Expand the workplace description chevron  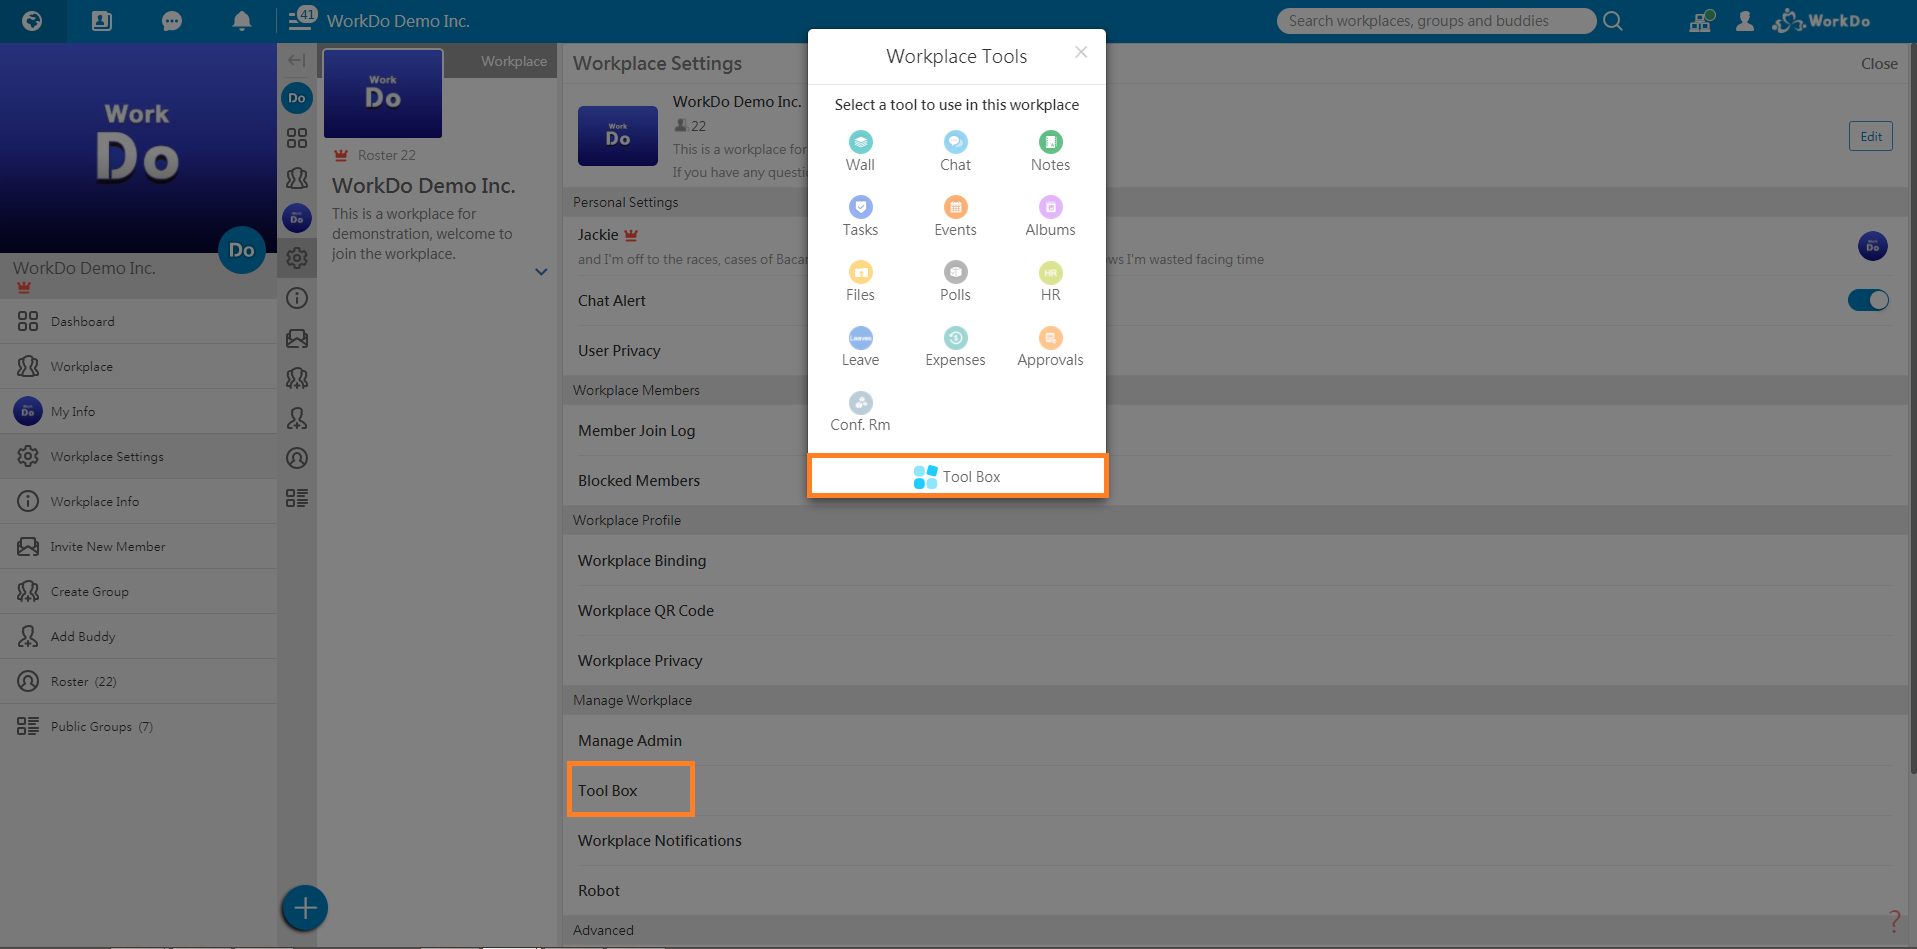(541, 272)
